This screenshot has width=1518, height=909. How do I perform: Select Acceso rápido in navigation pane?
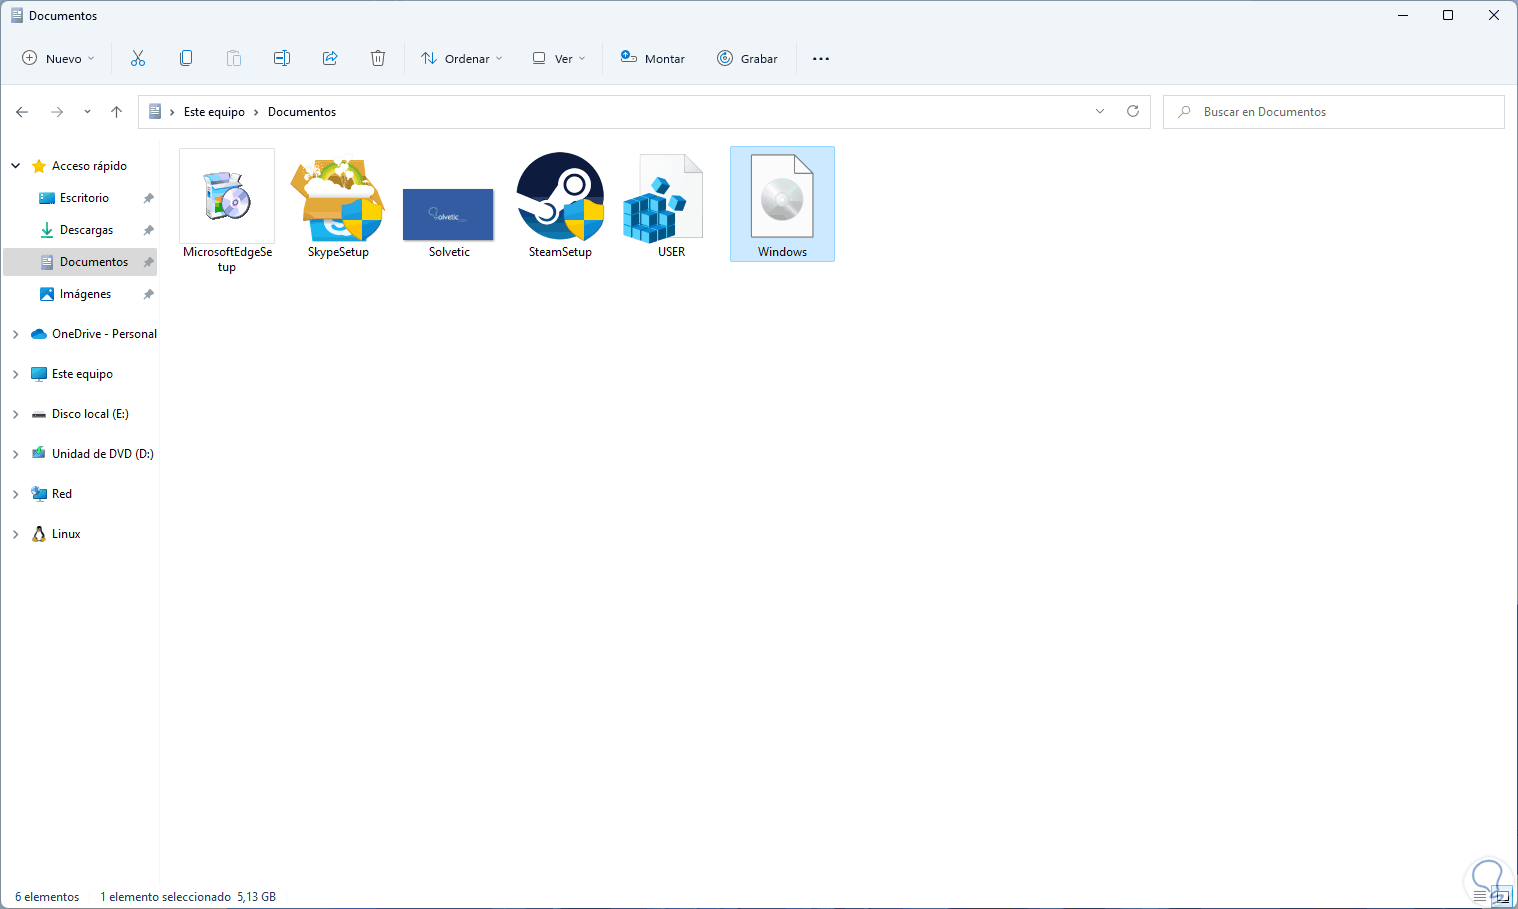89,166
